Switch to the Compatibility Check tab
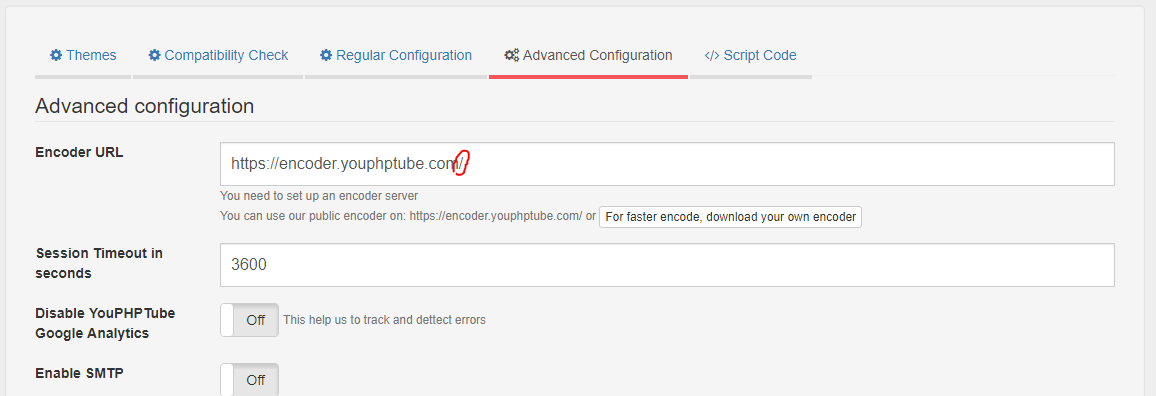The image size is (1156, 396). point(218,55)
